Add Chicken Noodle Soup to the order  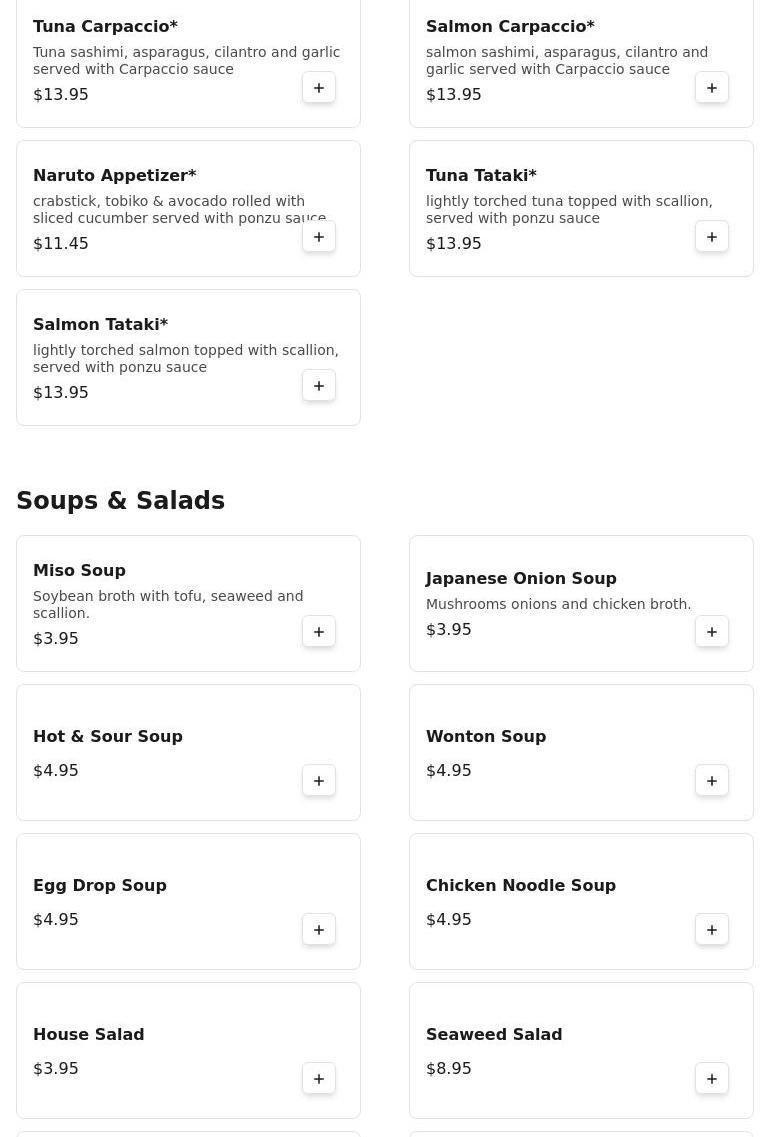click(x=712, y=930)
